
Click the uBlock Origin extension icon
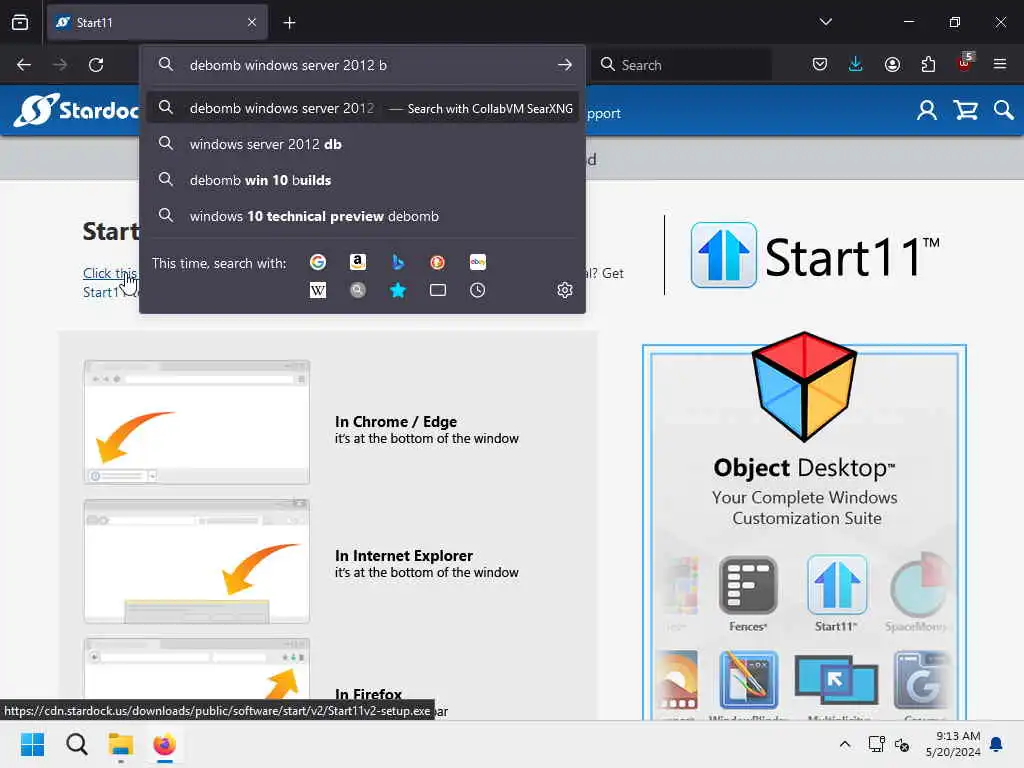click(965, 63)
